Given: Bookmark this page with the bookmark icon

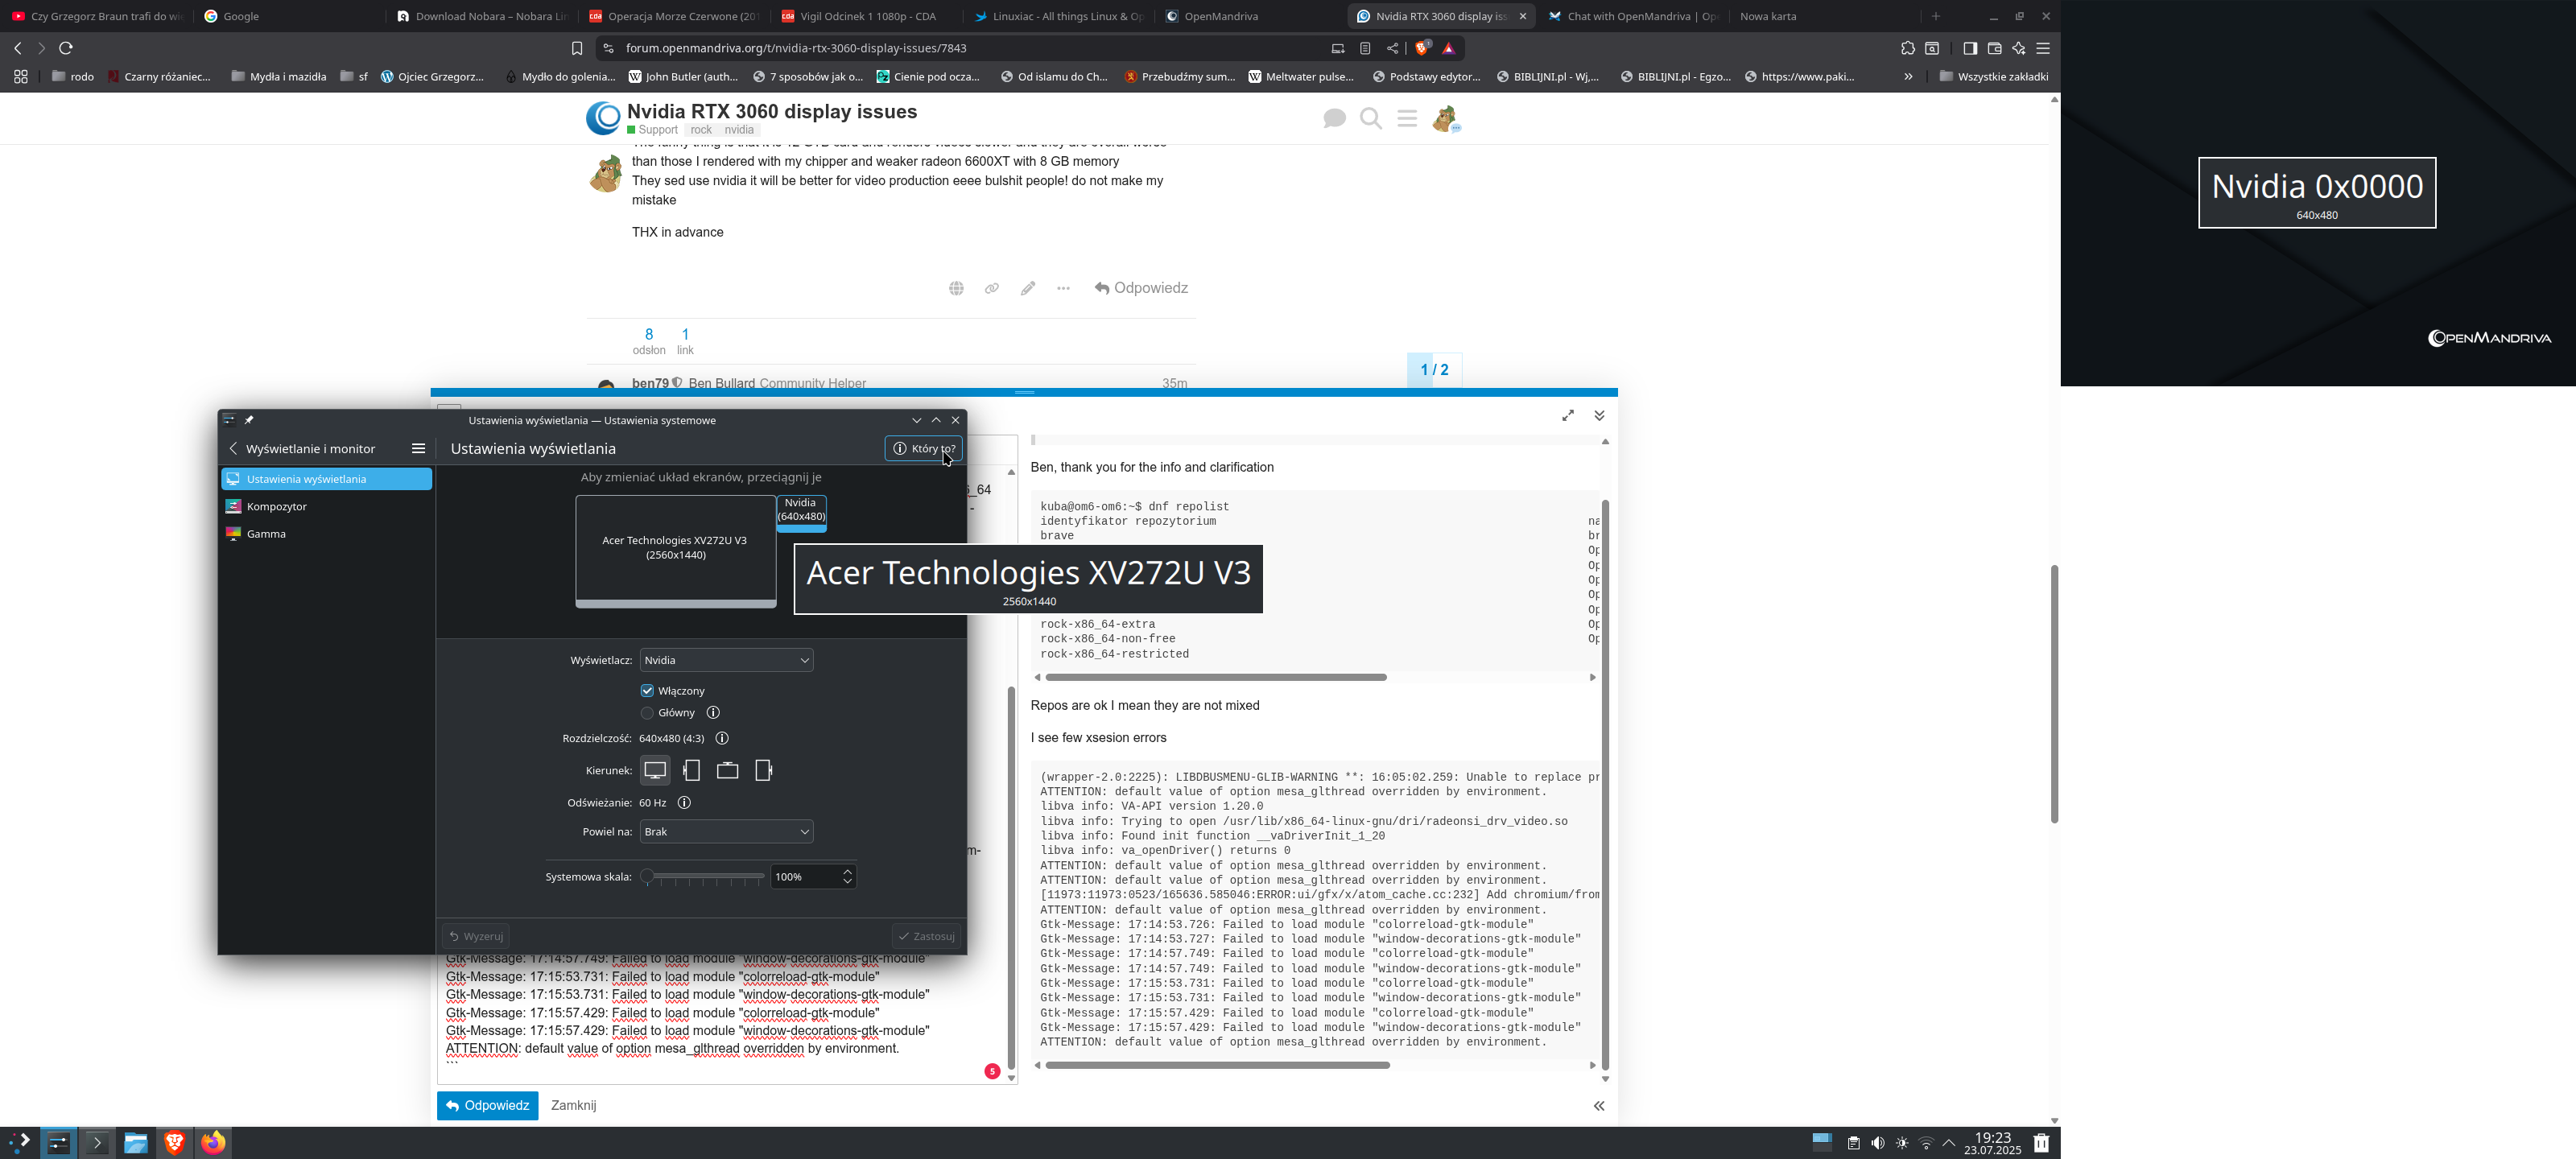Looking at the screenshot, I should click(x=577, y=48).
